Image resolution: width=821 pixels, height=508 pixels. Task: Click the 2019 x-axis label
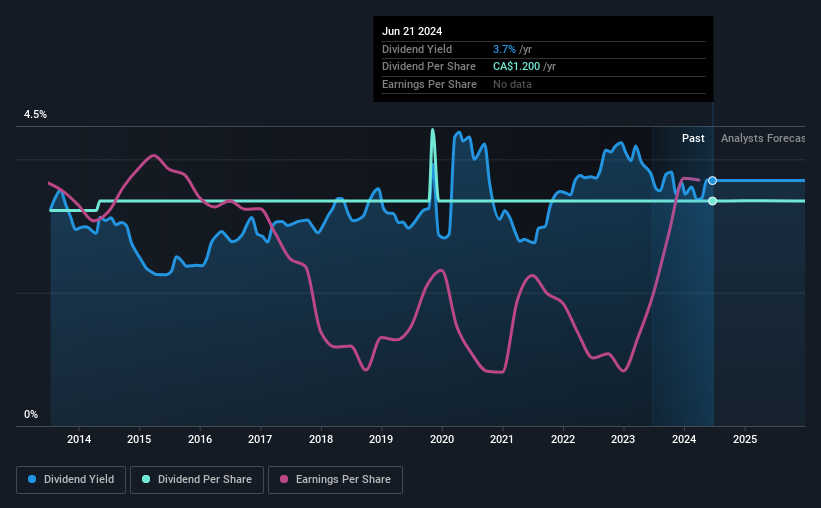point(381,439)
